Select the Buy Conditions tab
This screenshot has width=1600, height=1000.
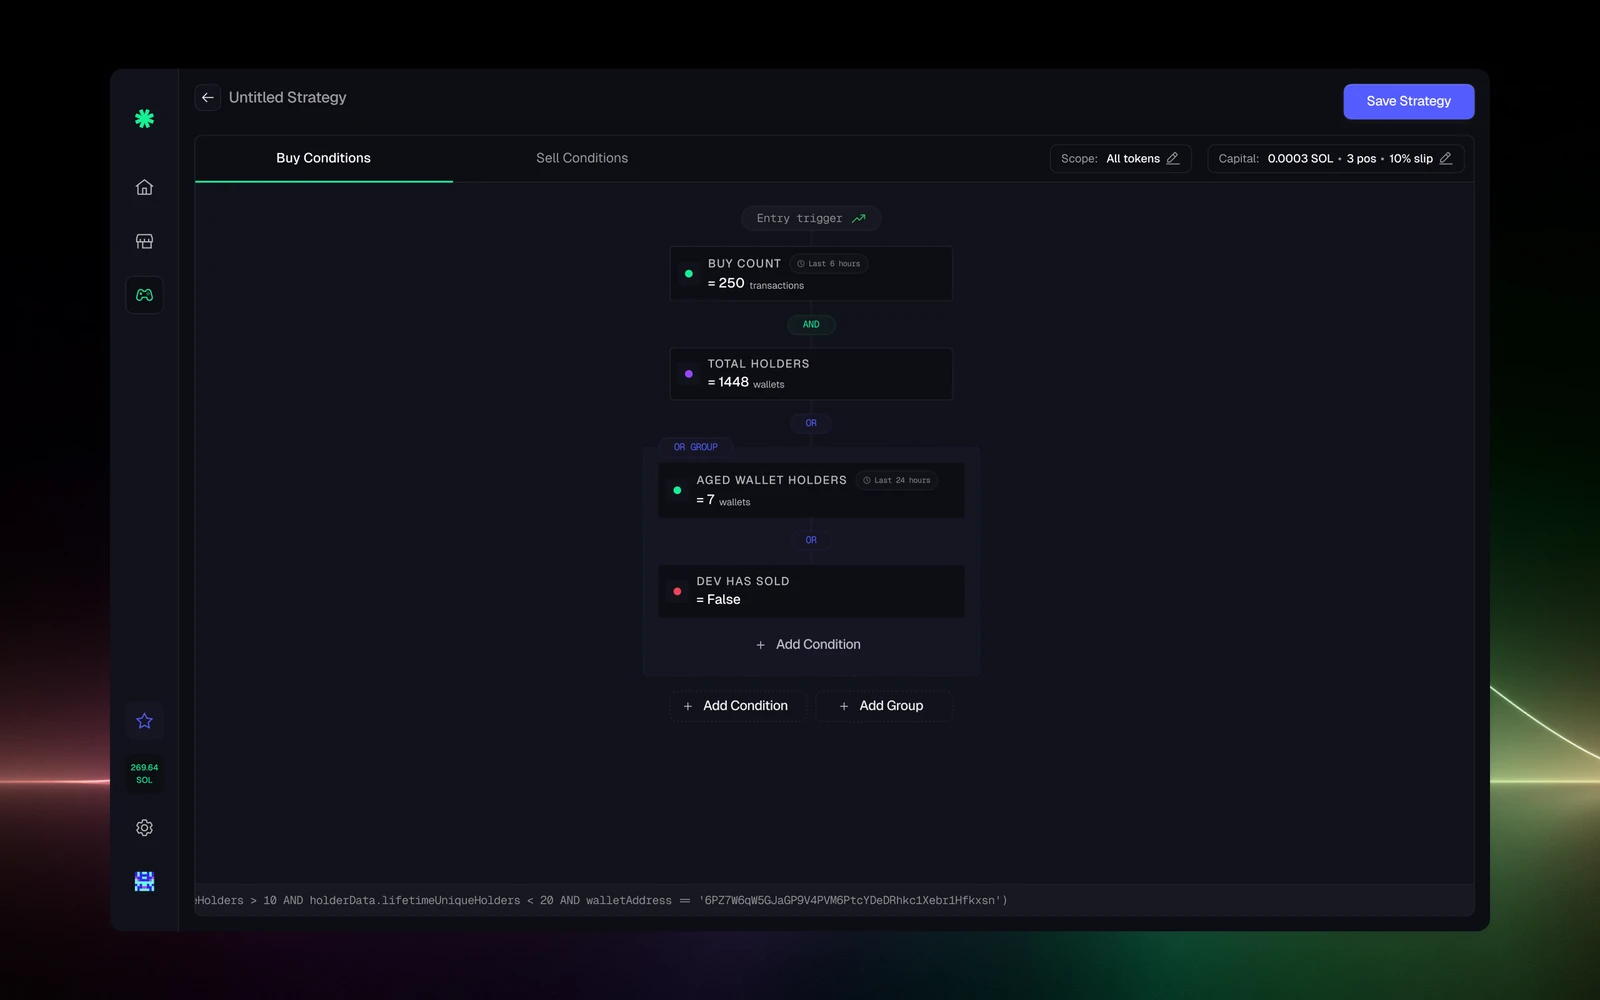point(323,158)
